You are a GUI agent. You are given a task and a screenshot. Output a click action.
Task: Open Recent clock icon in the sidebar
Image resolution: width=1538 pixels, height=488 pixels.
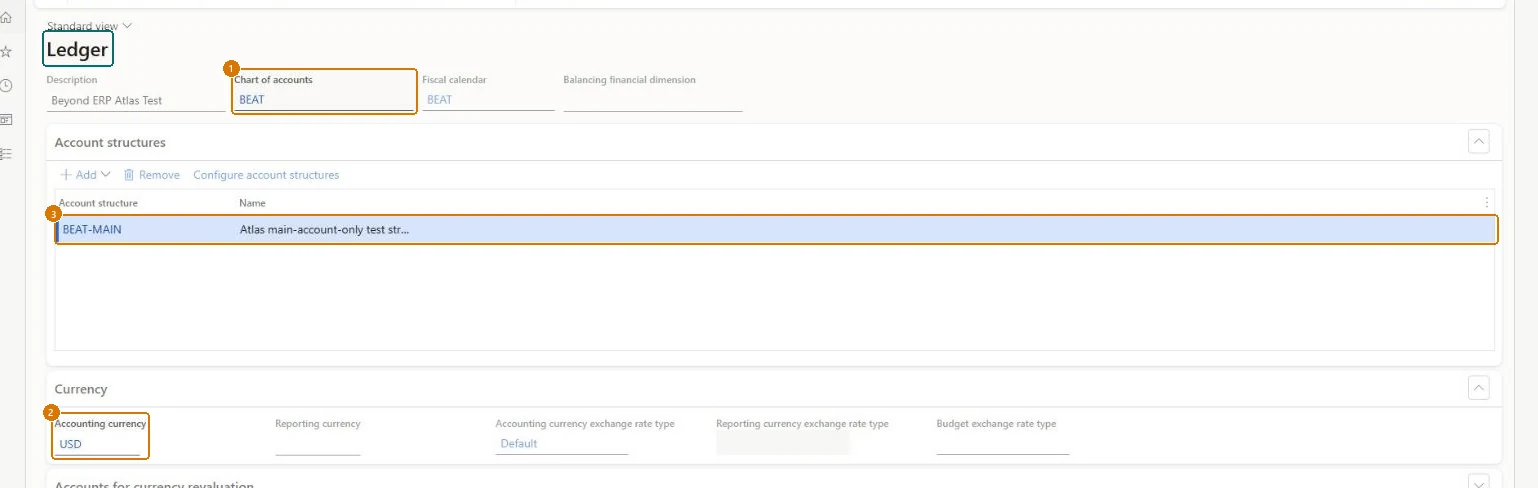(6, 86)
